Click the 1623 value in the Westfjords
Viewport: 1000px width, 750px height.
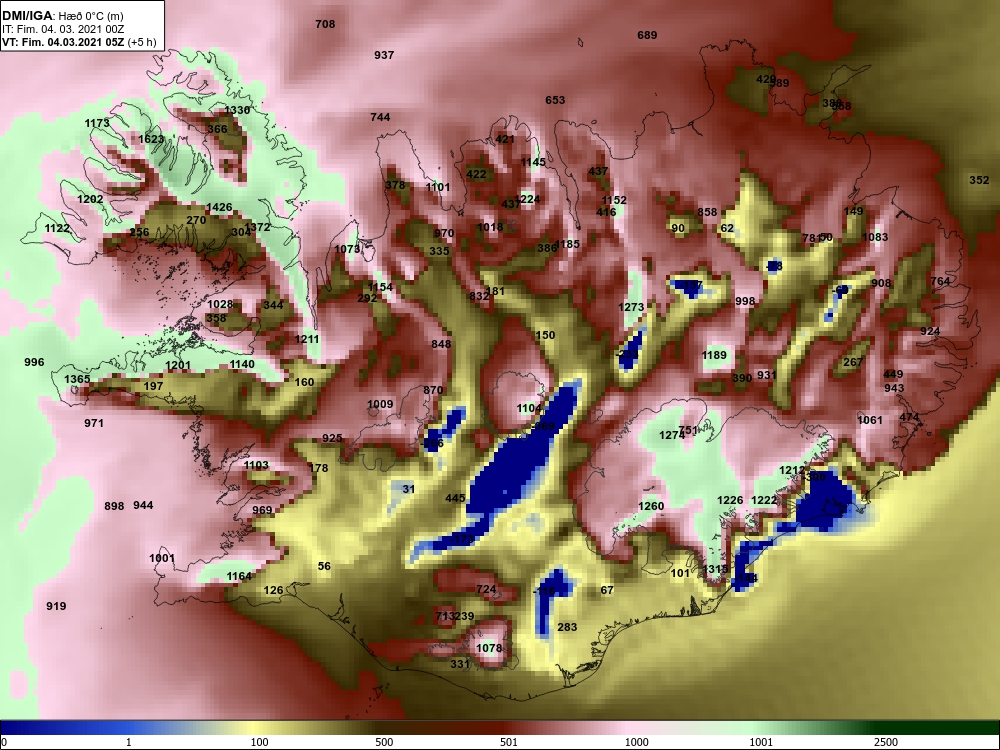pyautogui.click(x=151, y=139)
